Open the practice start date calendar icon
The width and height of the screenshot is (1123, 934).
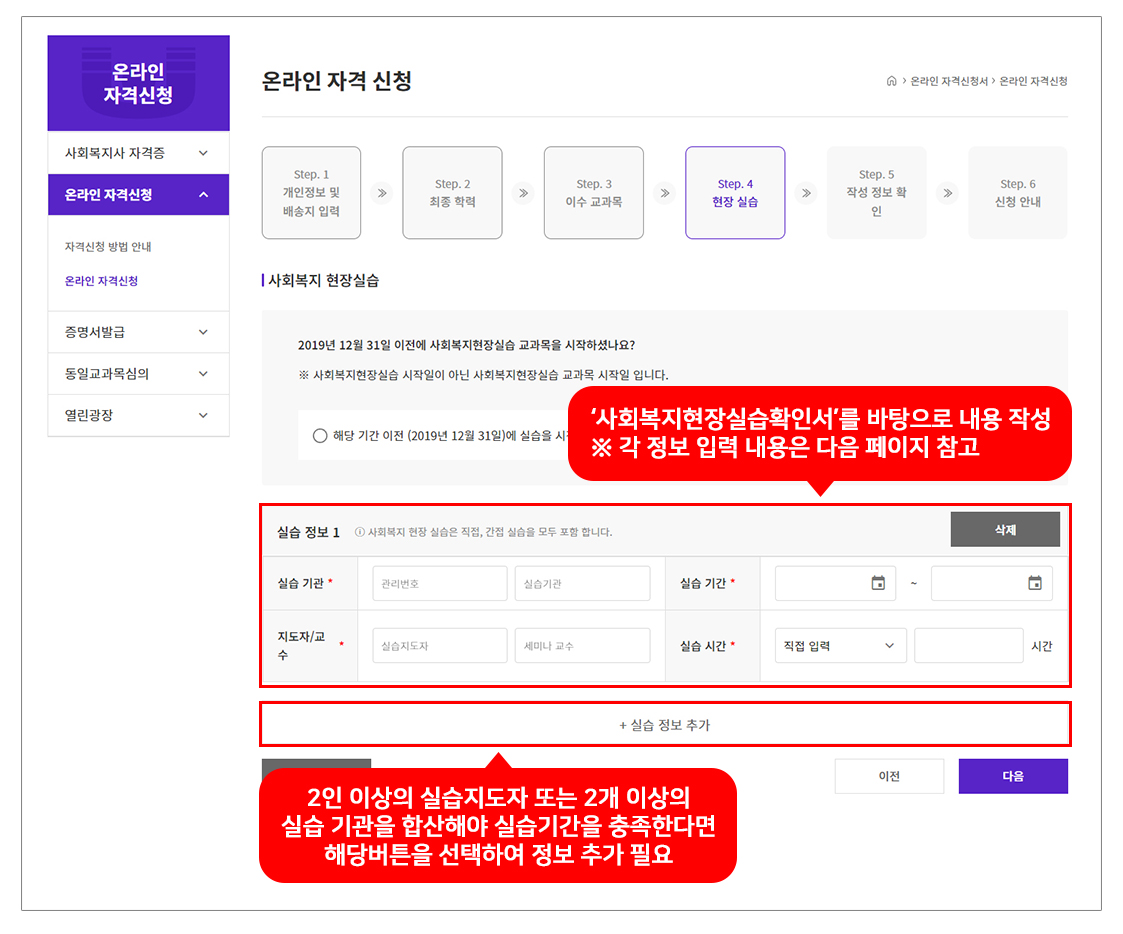tap(878, 583)
